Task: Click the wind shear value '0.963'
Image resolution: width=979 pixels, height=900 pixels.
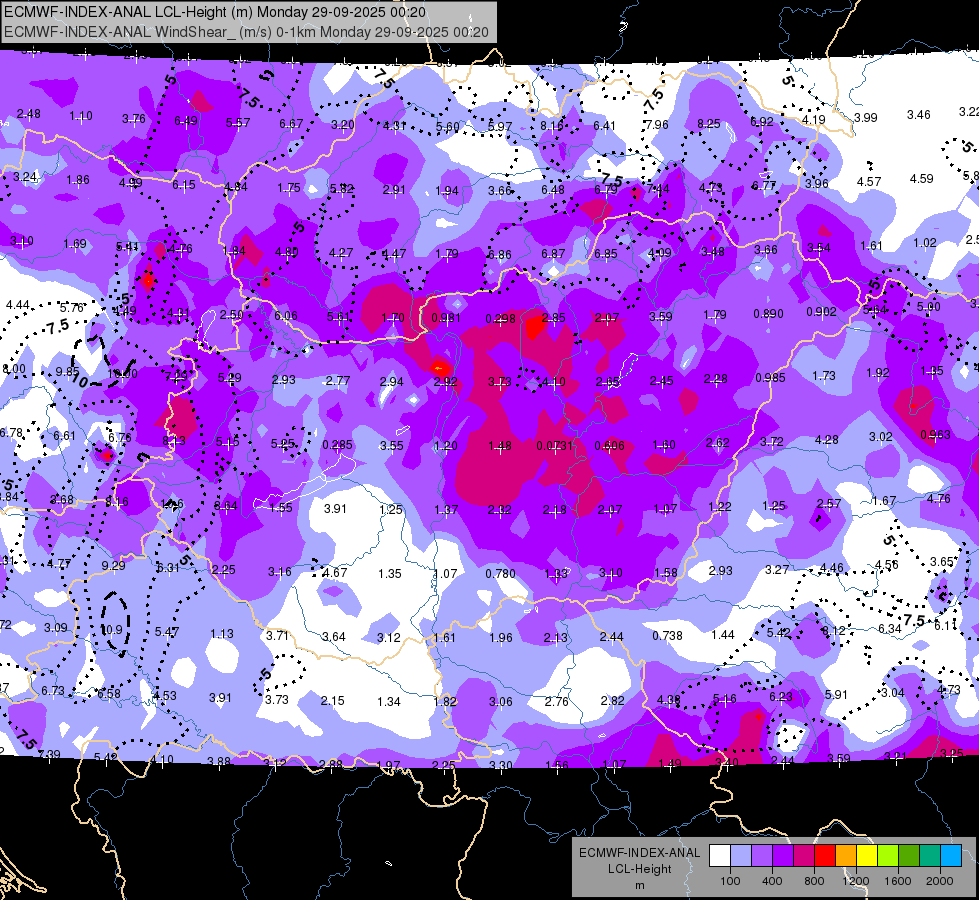Action: [x=935, y=435]
